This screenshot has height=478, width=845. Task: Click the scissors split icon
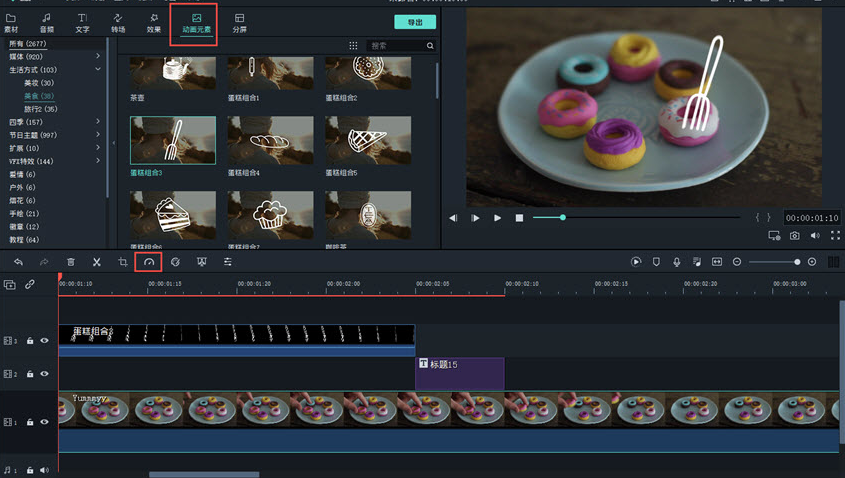[x=97, y=262]
